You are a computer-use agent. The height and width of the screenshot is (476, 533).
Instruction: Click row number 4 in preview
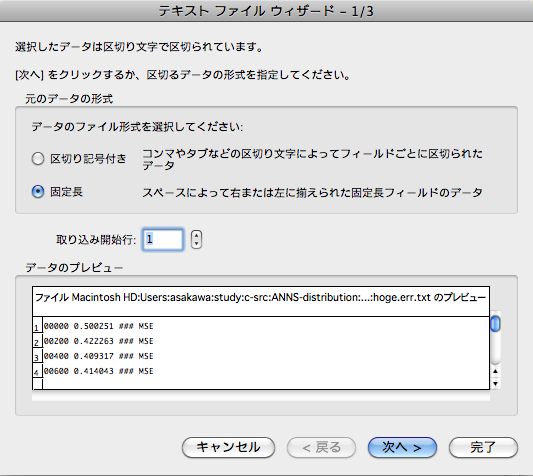point(37,371)
